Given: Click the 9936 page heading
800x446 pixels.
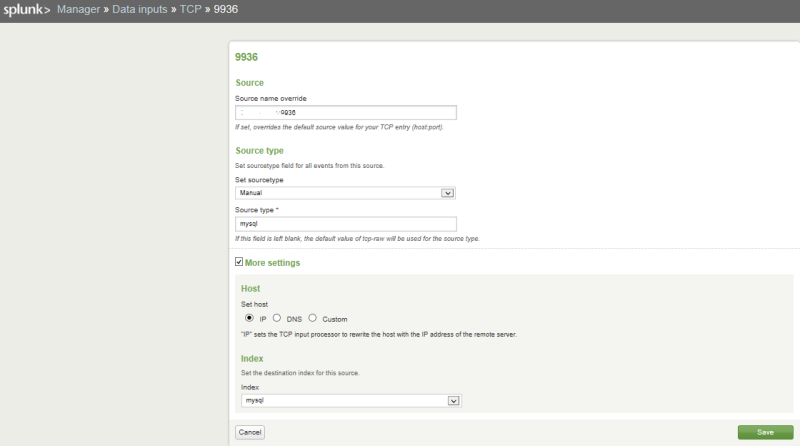Looking at the screenshot, I should click(x=246, y=57).
